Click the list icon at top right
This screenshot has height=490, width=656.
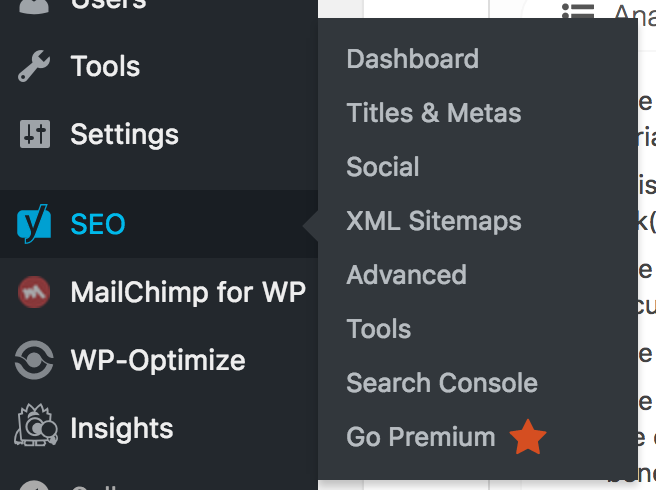coord(578,10)
